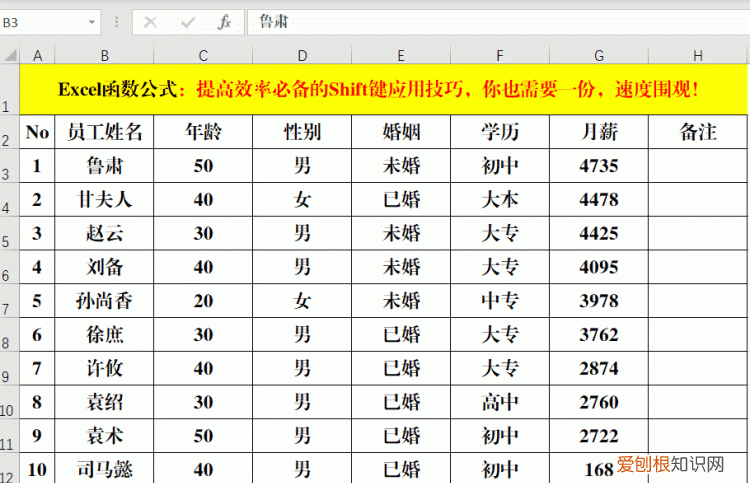Click the 年龄 header cell
The image size is (750, 483).
[203, 132]
